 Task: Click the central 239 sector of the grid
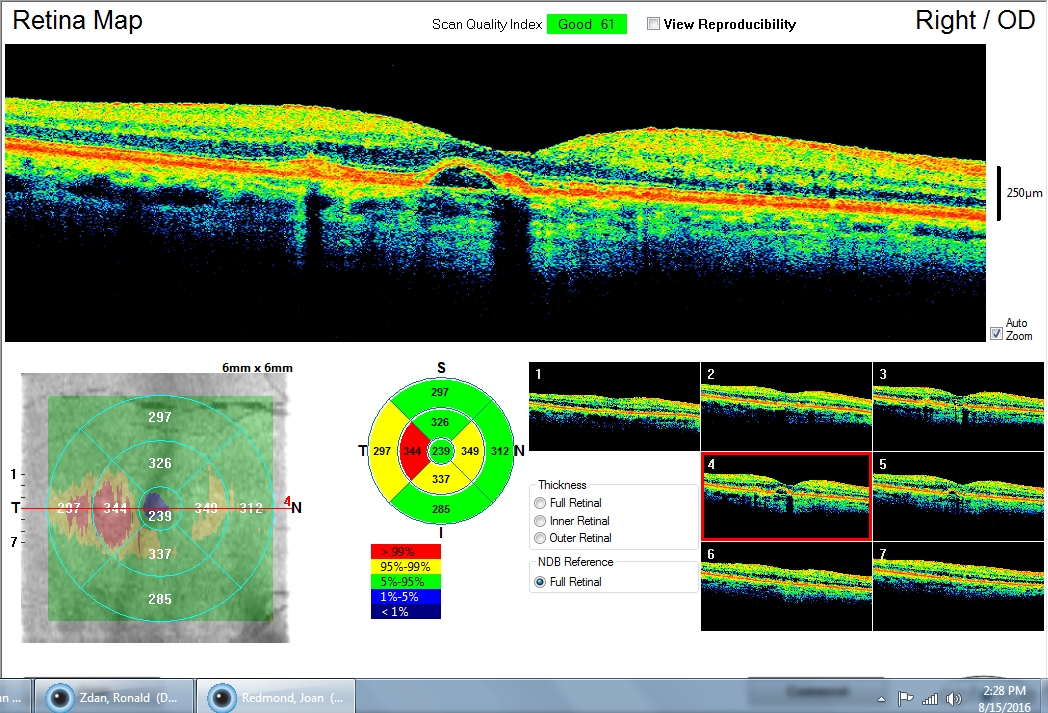[439, 452]
